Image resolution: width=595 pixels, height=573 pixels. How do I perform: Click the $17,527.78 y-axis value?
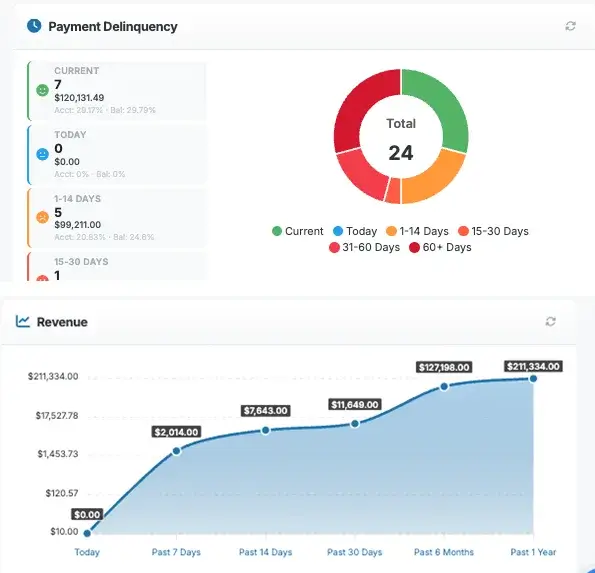[57, 416]
